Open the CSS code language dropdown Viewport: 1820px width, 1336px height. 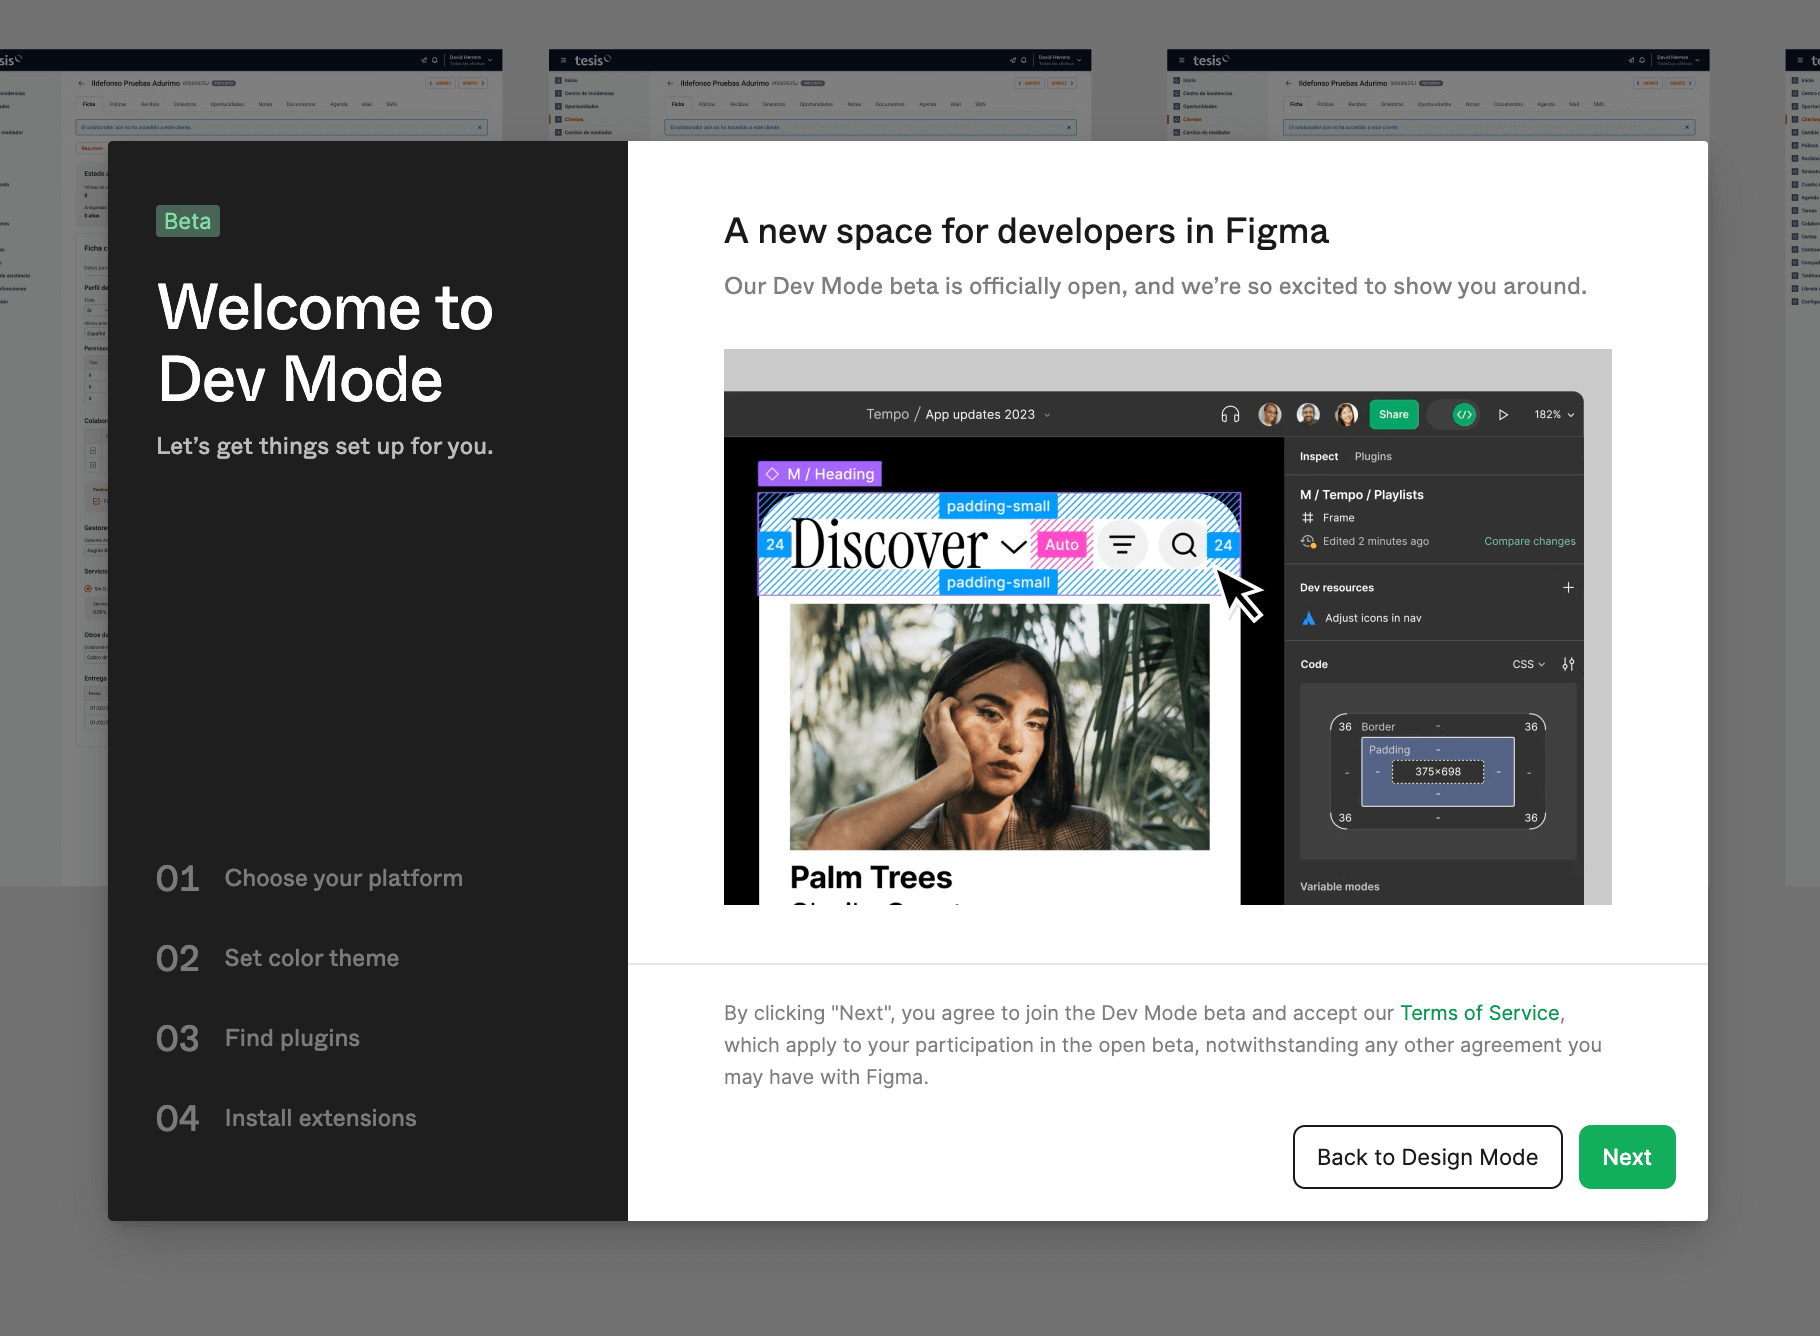point(1528,665)
